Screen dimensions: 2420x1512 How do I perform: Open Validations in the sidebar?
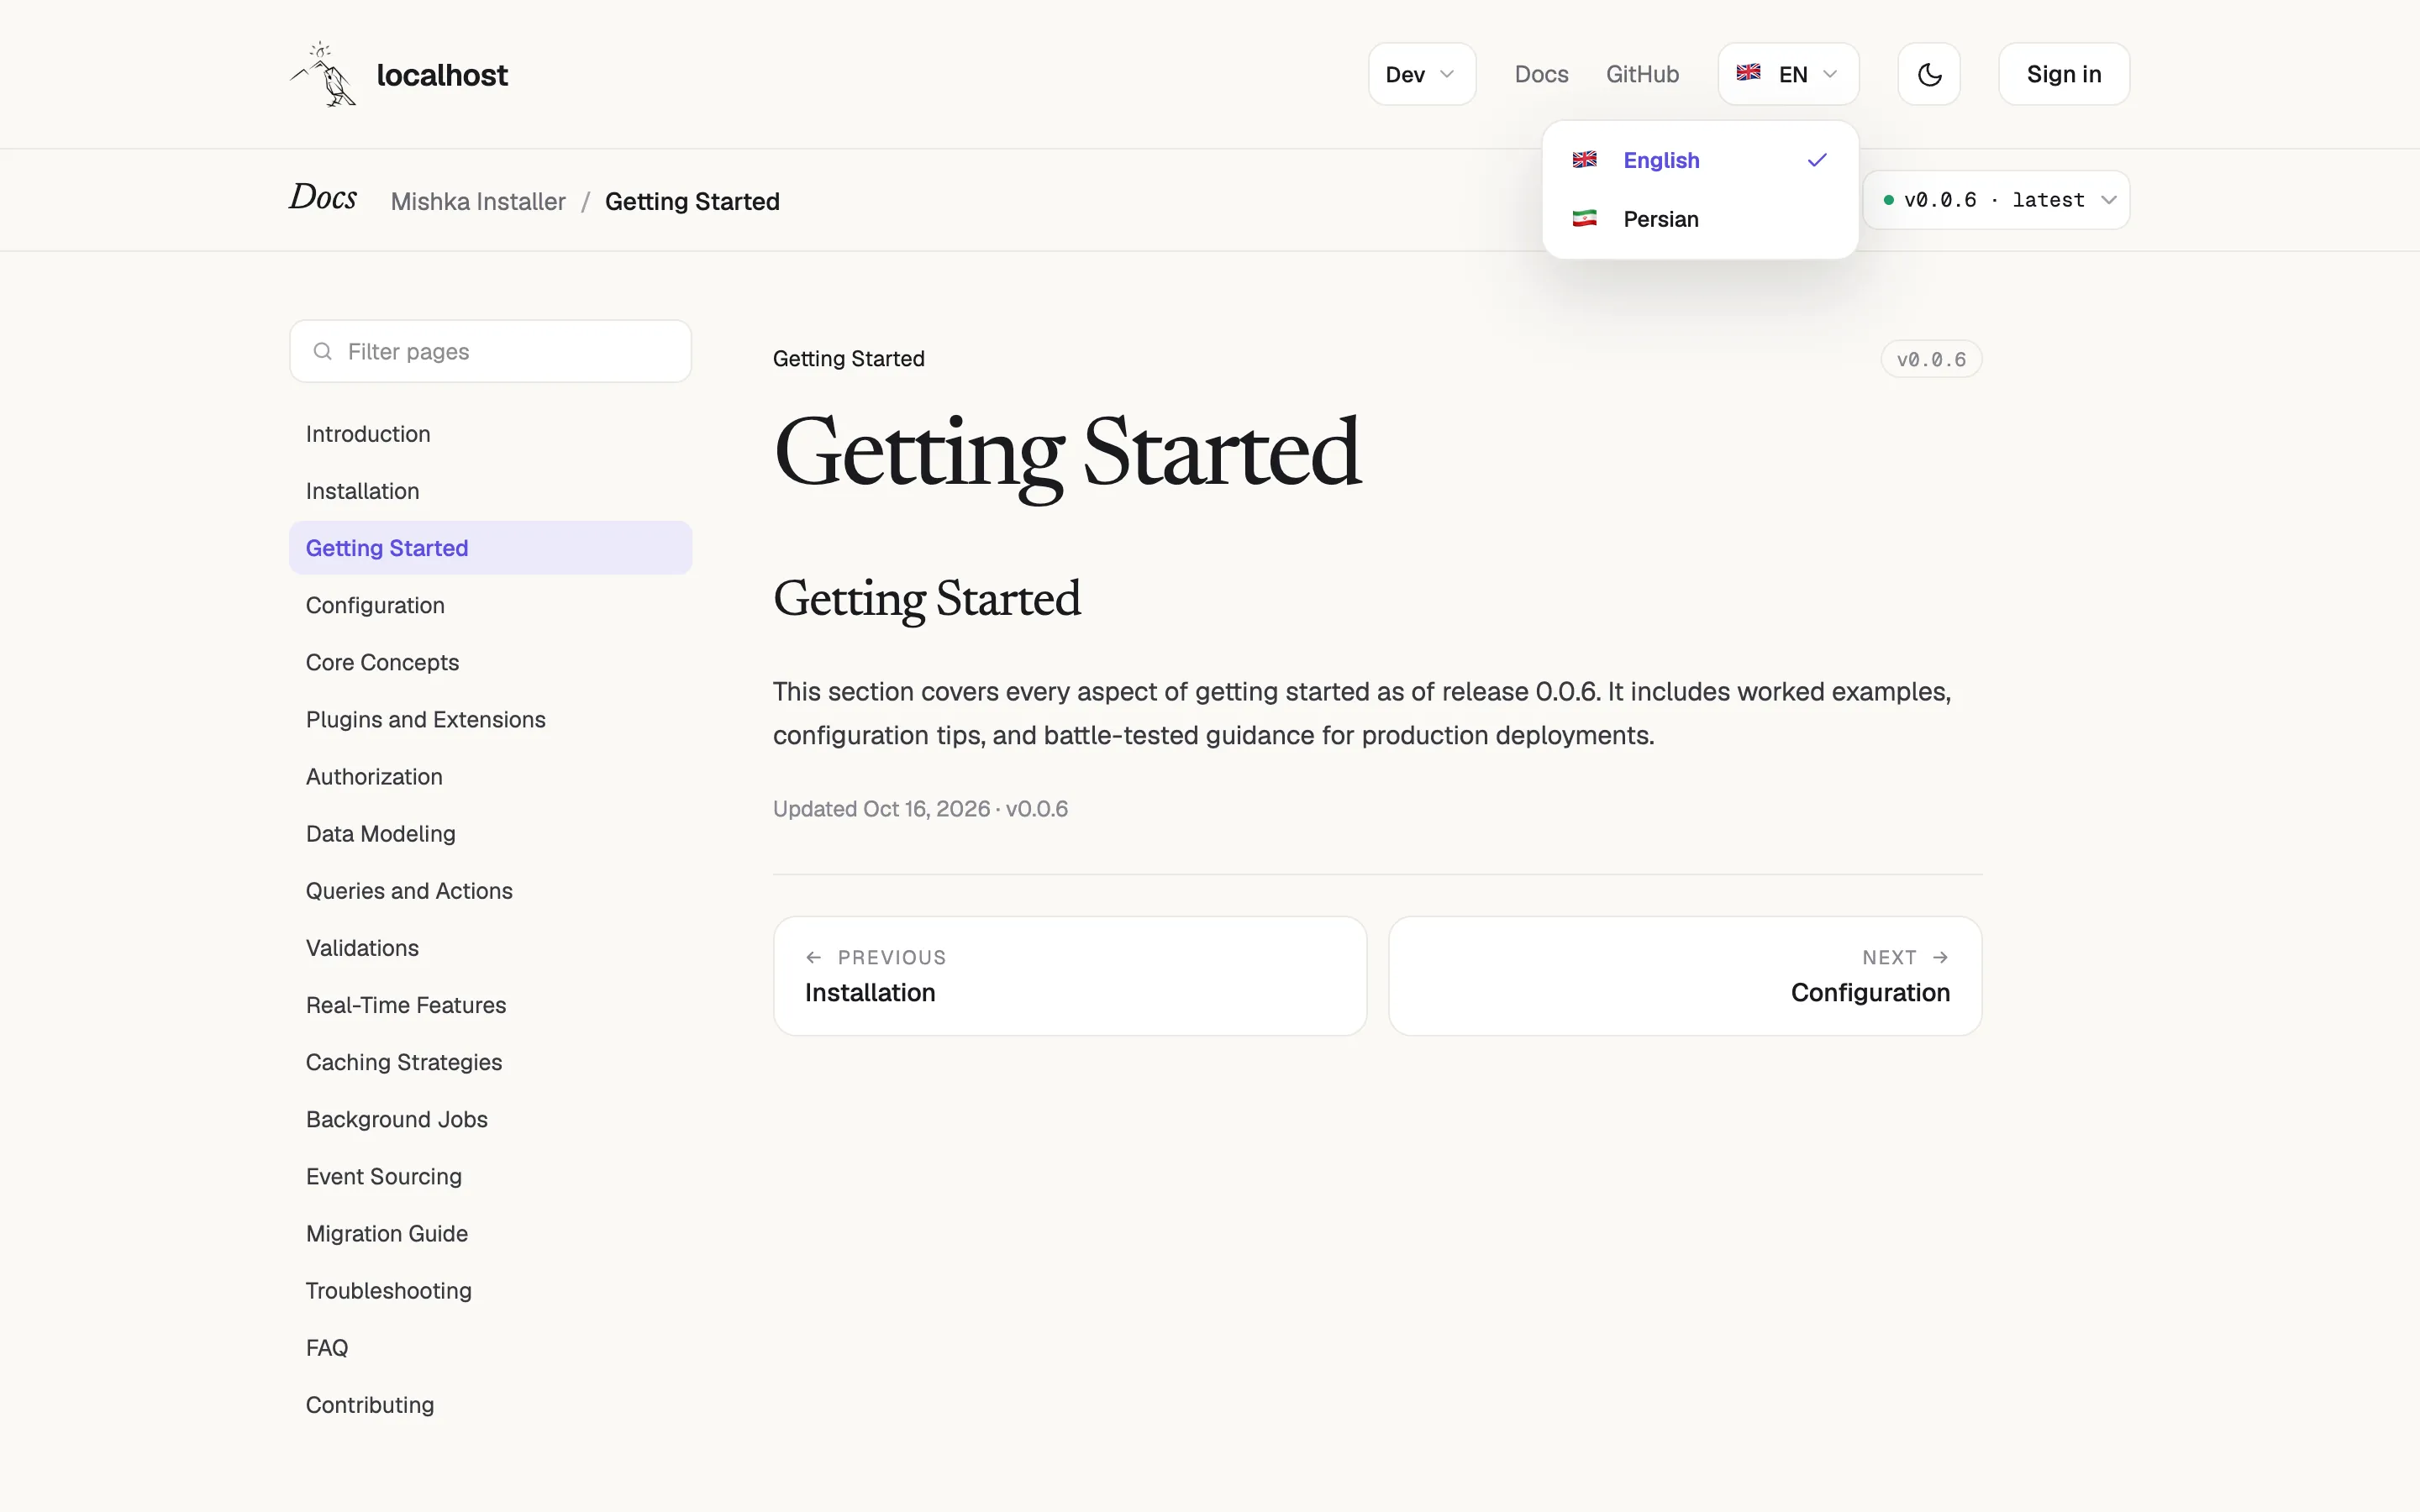[x=490, y=947]
